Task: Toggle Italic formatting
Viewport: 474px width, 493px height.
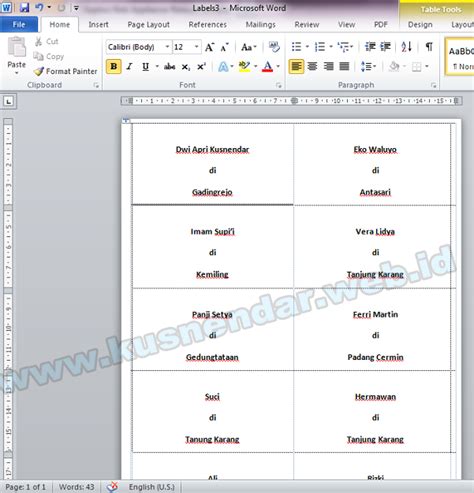Action: click(x=130, y=67)
